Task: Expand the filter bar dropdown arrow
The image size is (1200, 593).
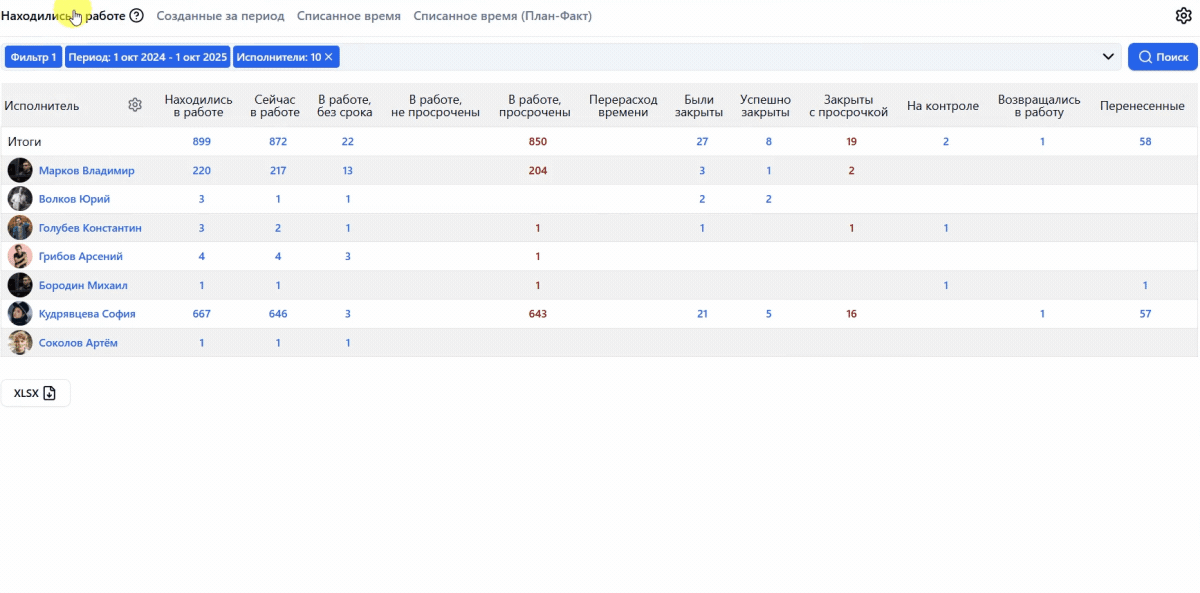Action: (1108, 57)
